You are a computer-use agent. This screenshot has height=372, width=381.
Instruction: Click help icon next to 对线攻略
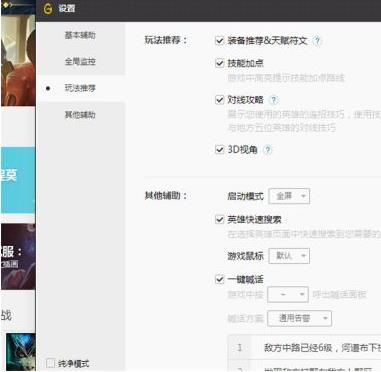point(274,100)
